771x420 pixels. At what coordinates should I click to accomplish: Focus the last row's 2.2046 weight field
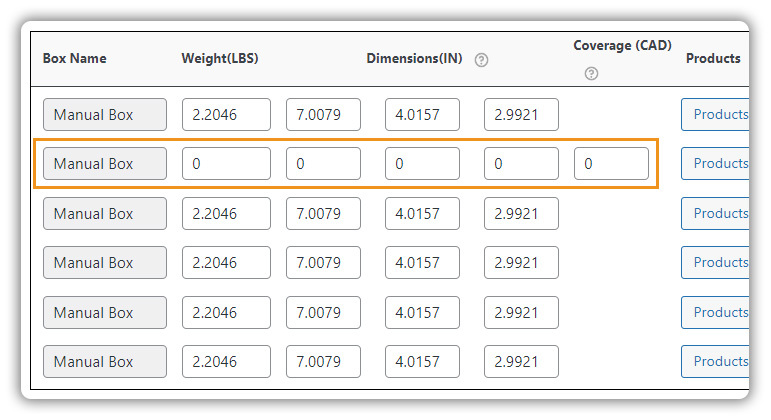click(x=226, y=361)
